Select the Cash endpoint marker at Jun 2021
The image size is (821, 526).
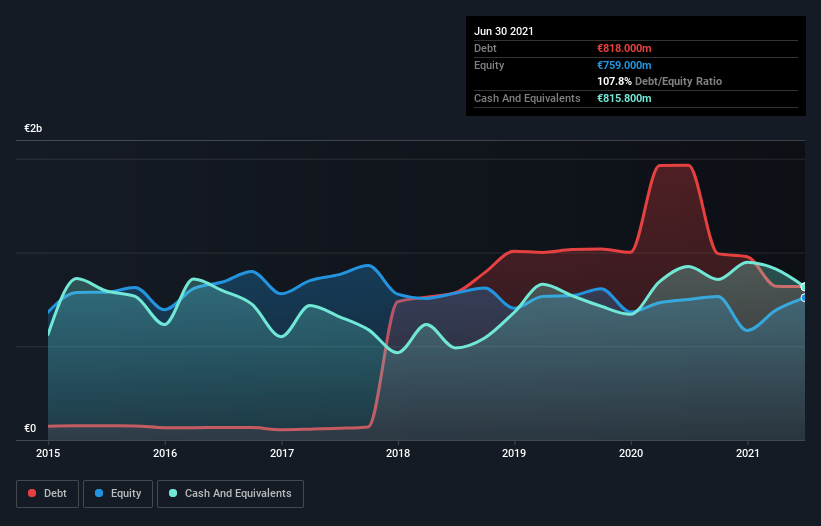(805, 287)
